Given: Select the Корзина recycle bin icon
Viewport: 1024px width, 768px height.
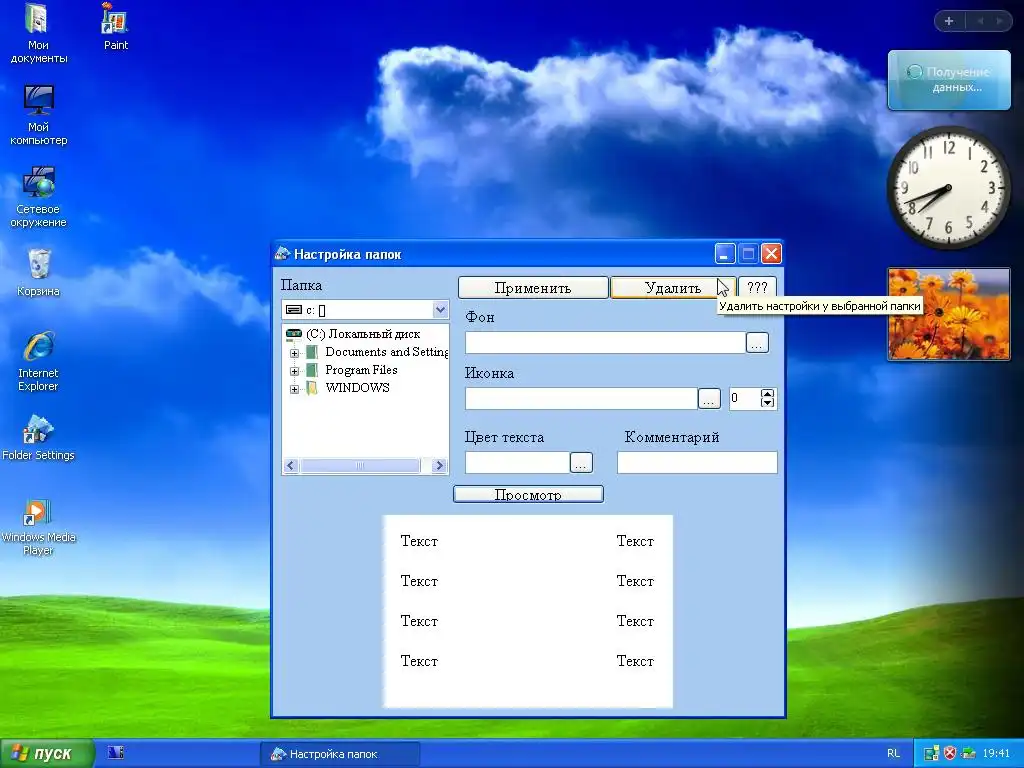Looking at the screenshot, I should (39, 272).
